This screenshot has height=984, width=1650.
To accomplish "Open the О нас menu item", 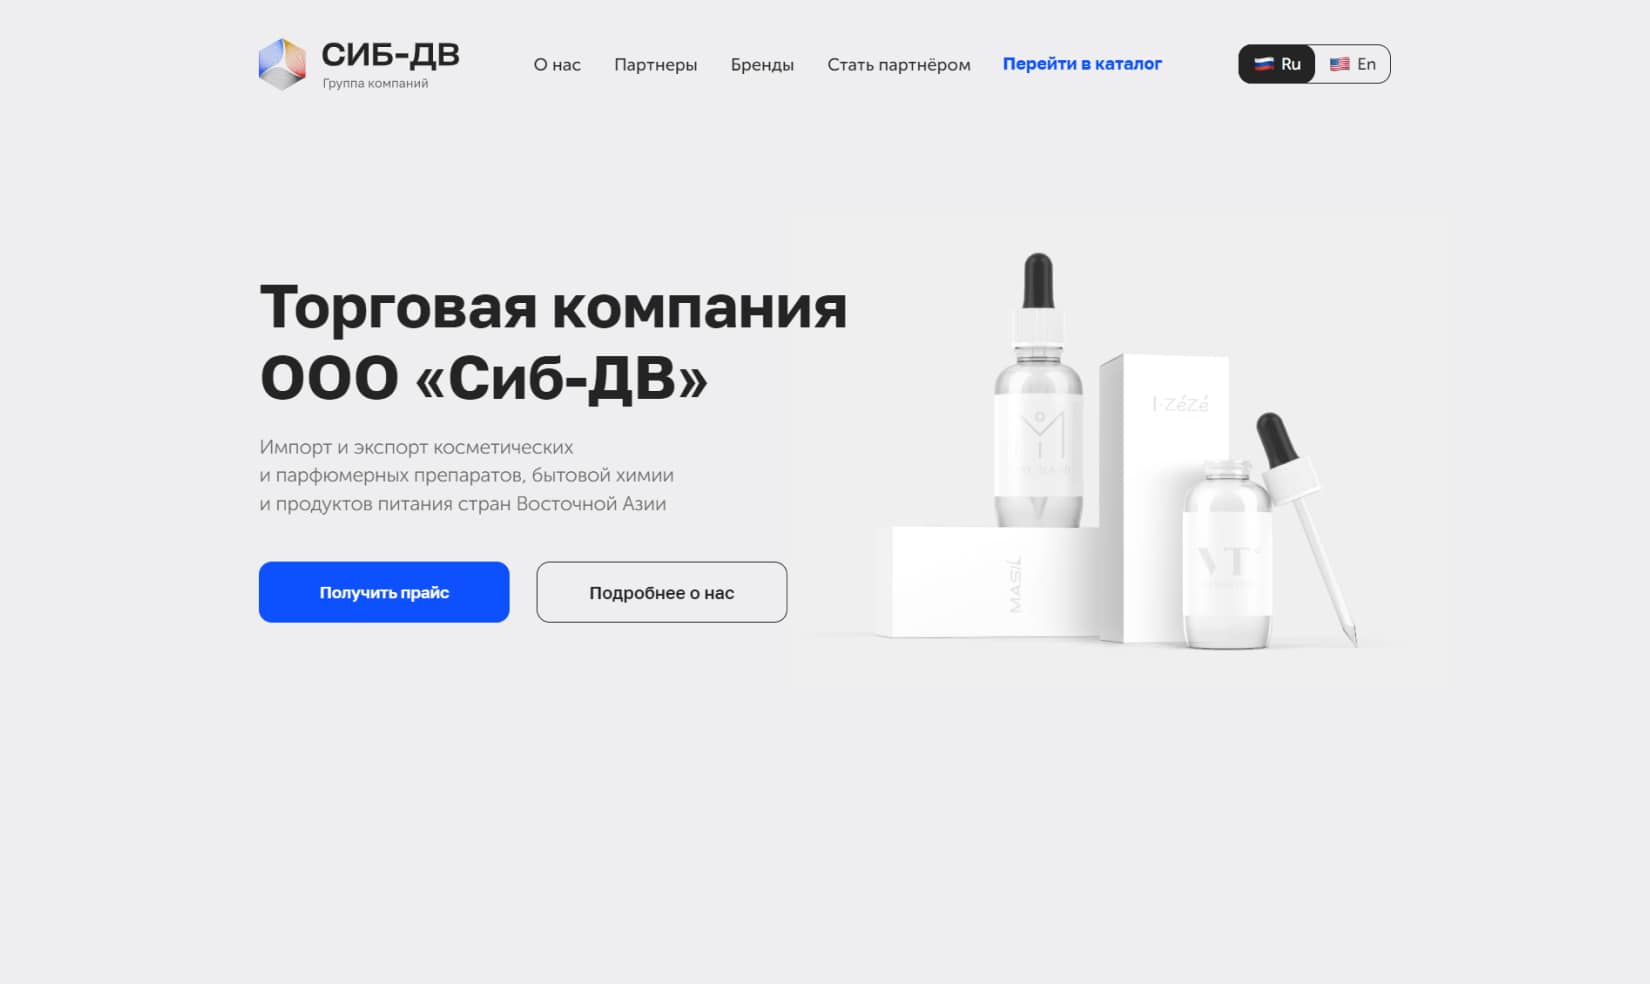I will (x=557, y=65).
